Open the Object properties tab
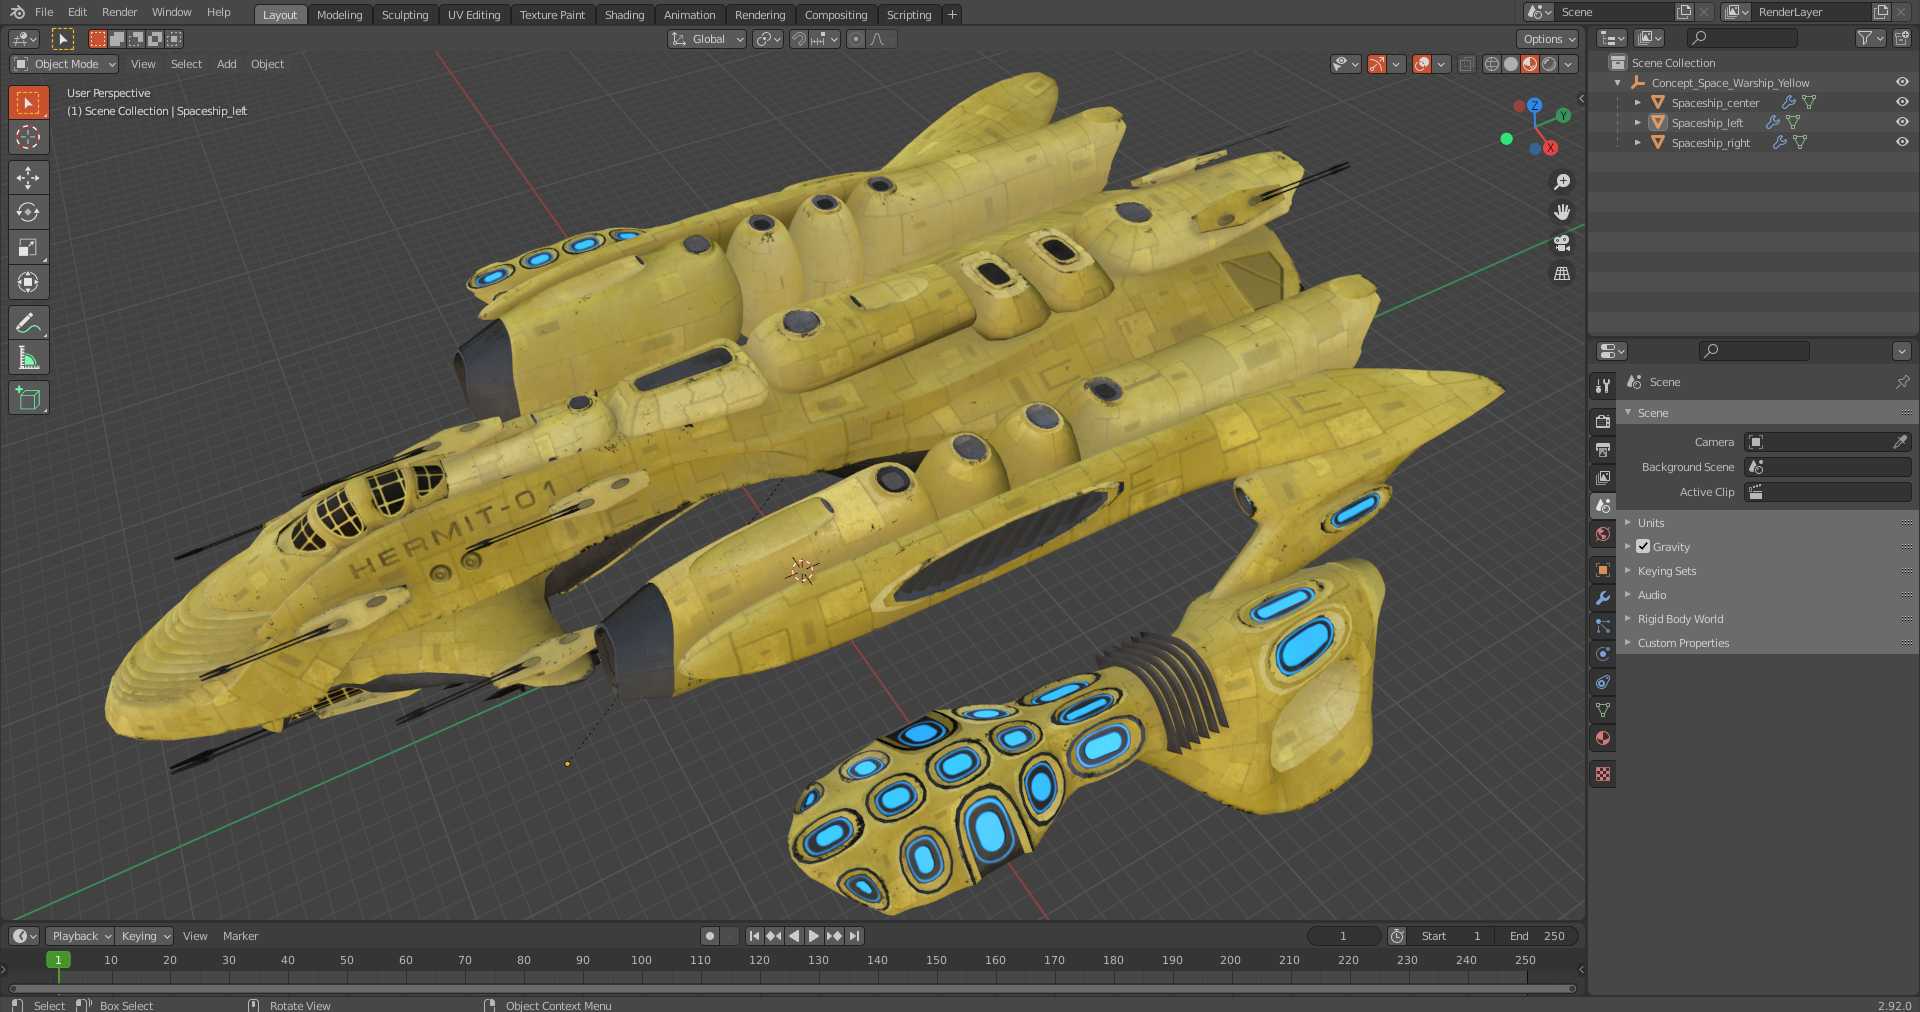Viewport: 1920px width, 1012px height. point(1603,570)
